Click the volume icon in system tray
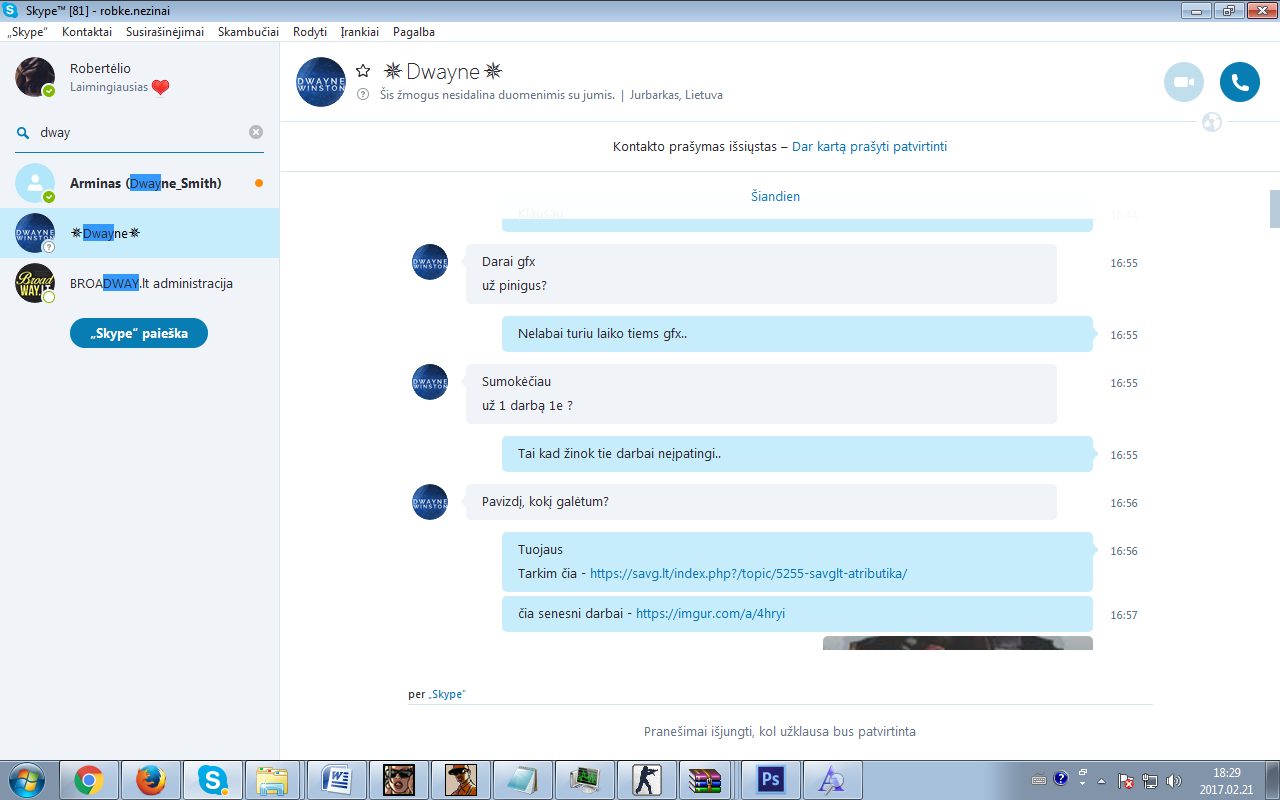Image resolution: width=1280 pixels, height=800 pixels. tap(1174, 780)
